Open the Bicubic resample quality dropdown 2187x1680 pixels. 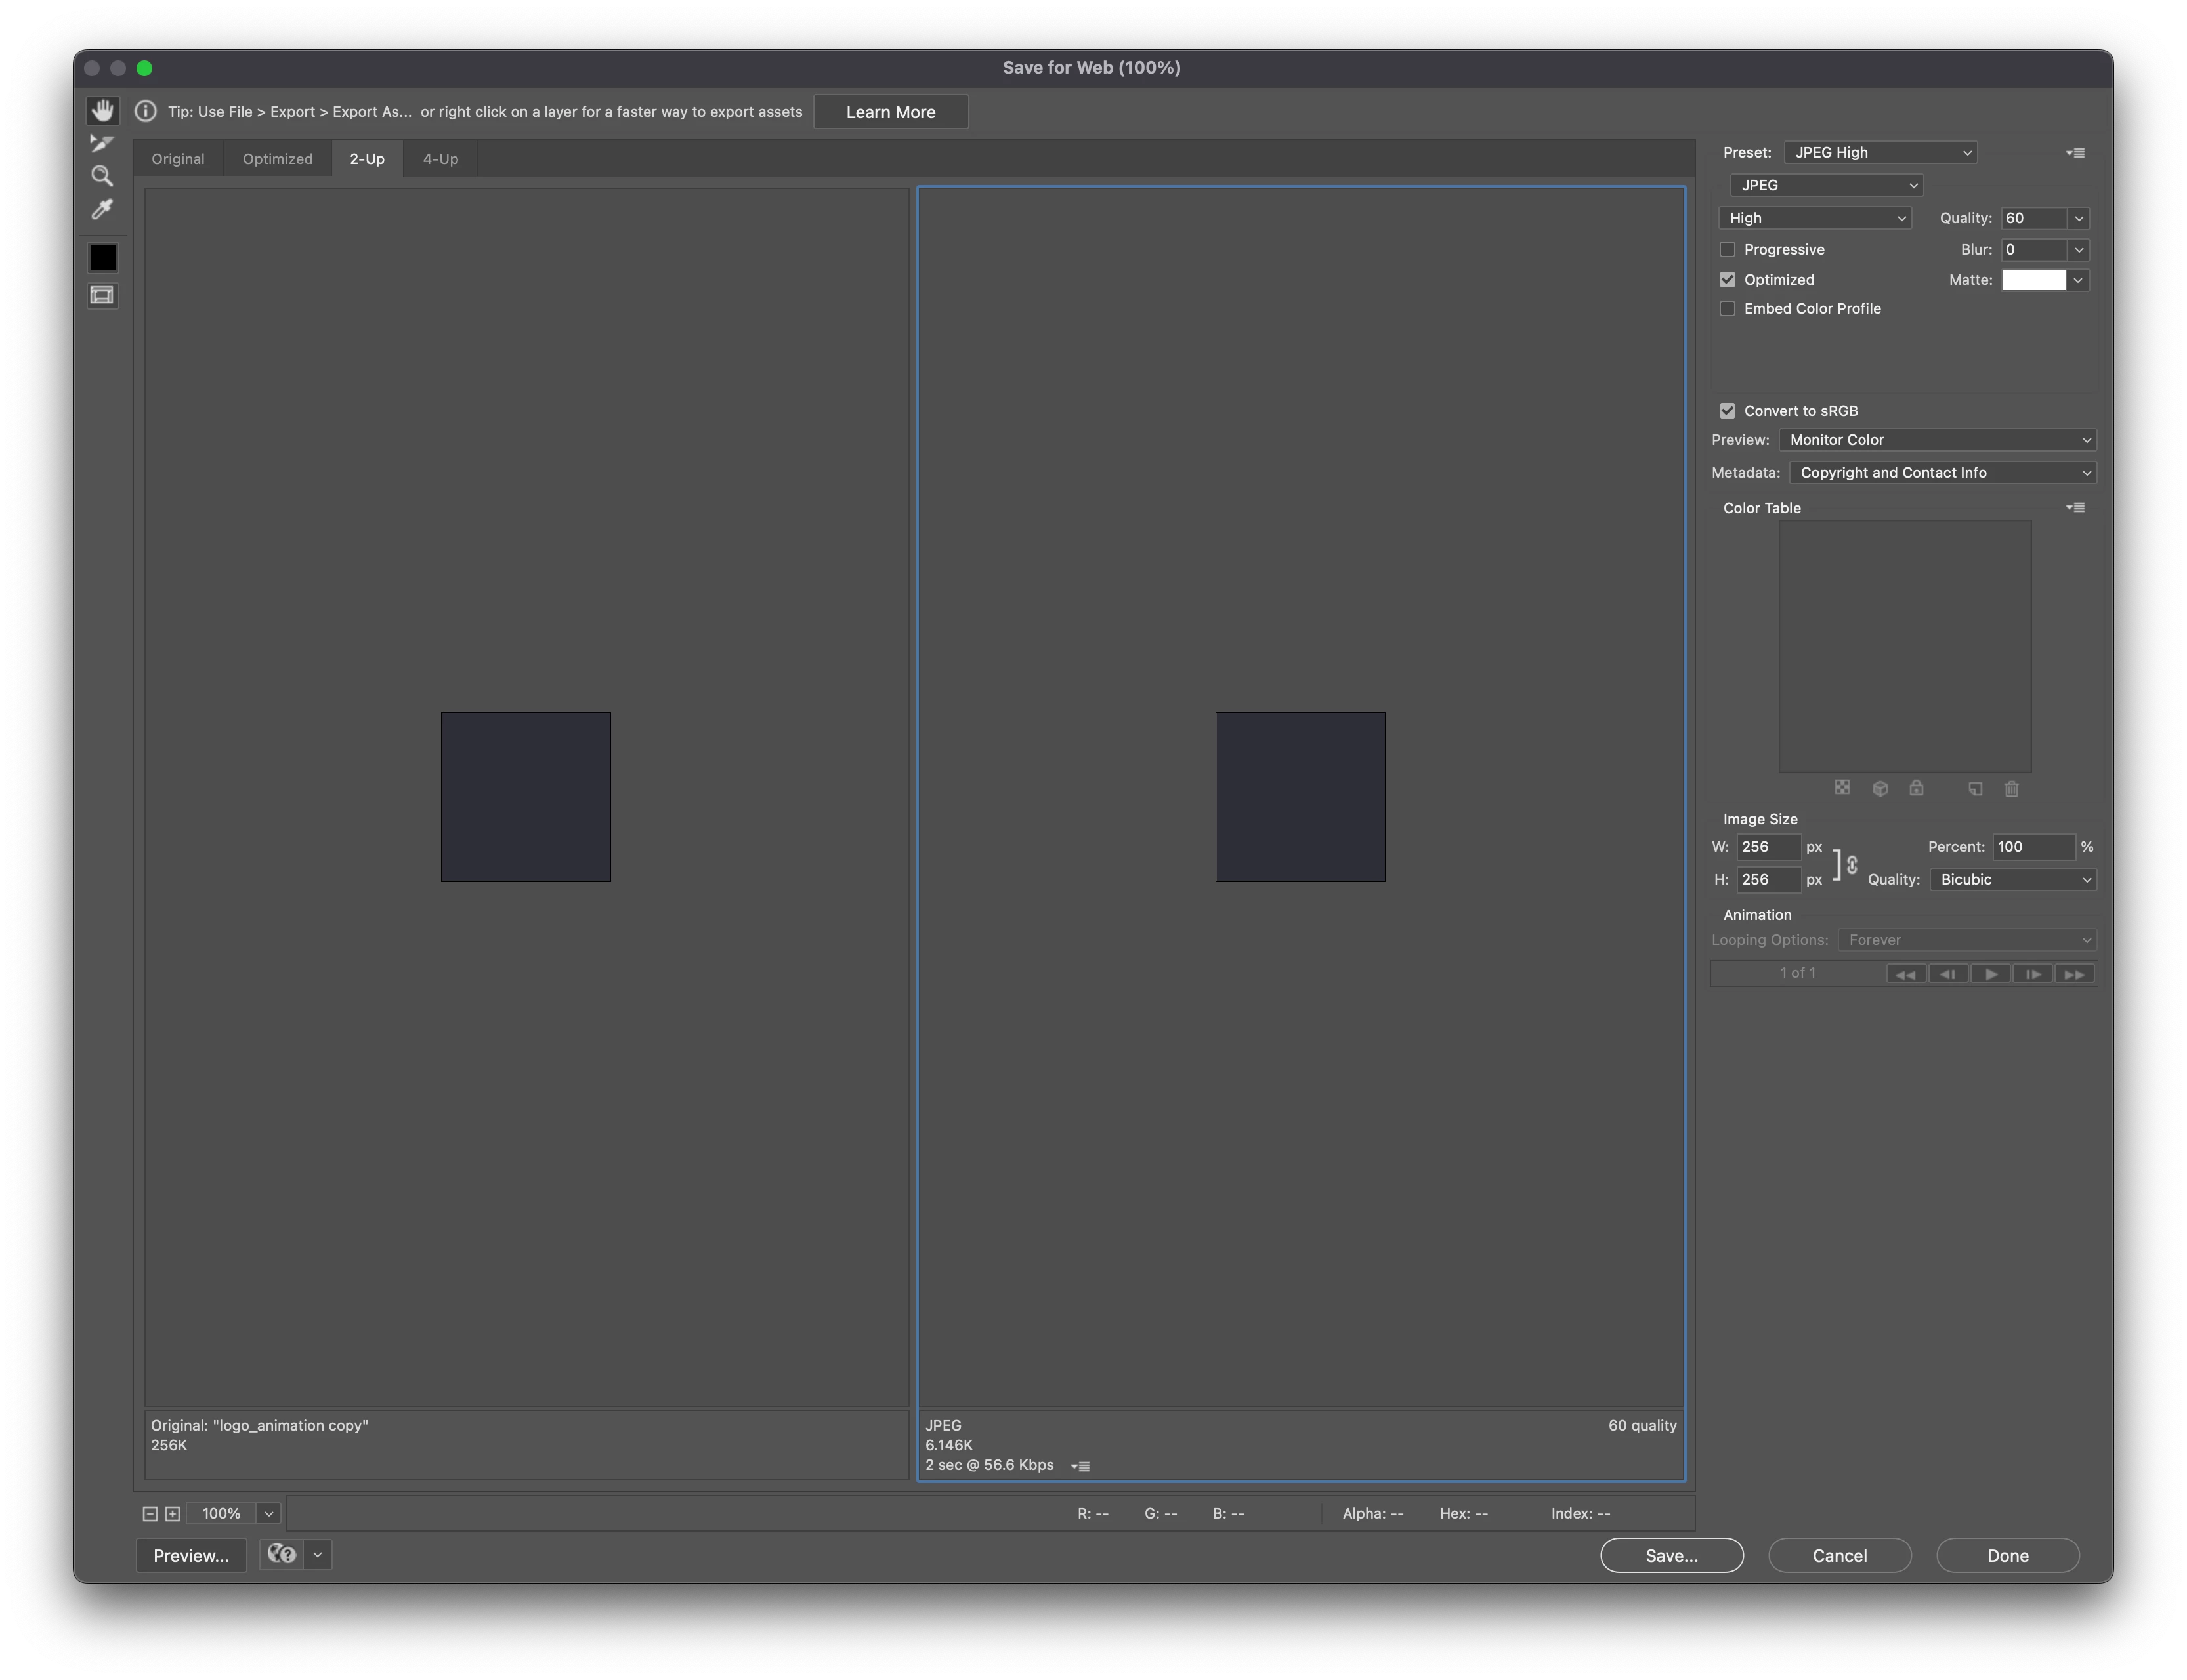(x=2012, y=880)
